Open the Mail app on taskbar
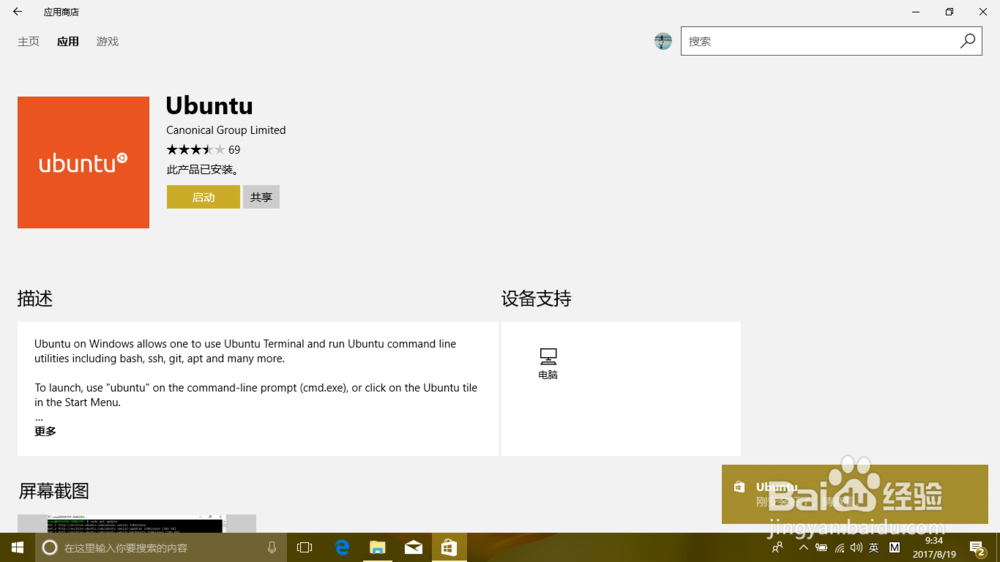This screenshot has height=562, width=1000. tap(413, 547)
